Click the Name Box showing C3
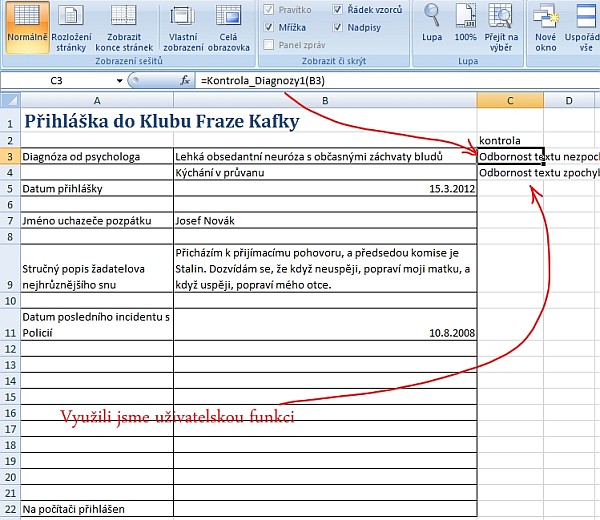This screenshot has height=520, width=600. point(57,81)
